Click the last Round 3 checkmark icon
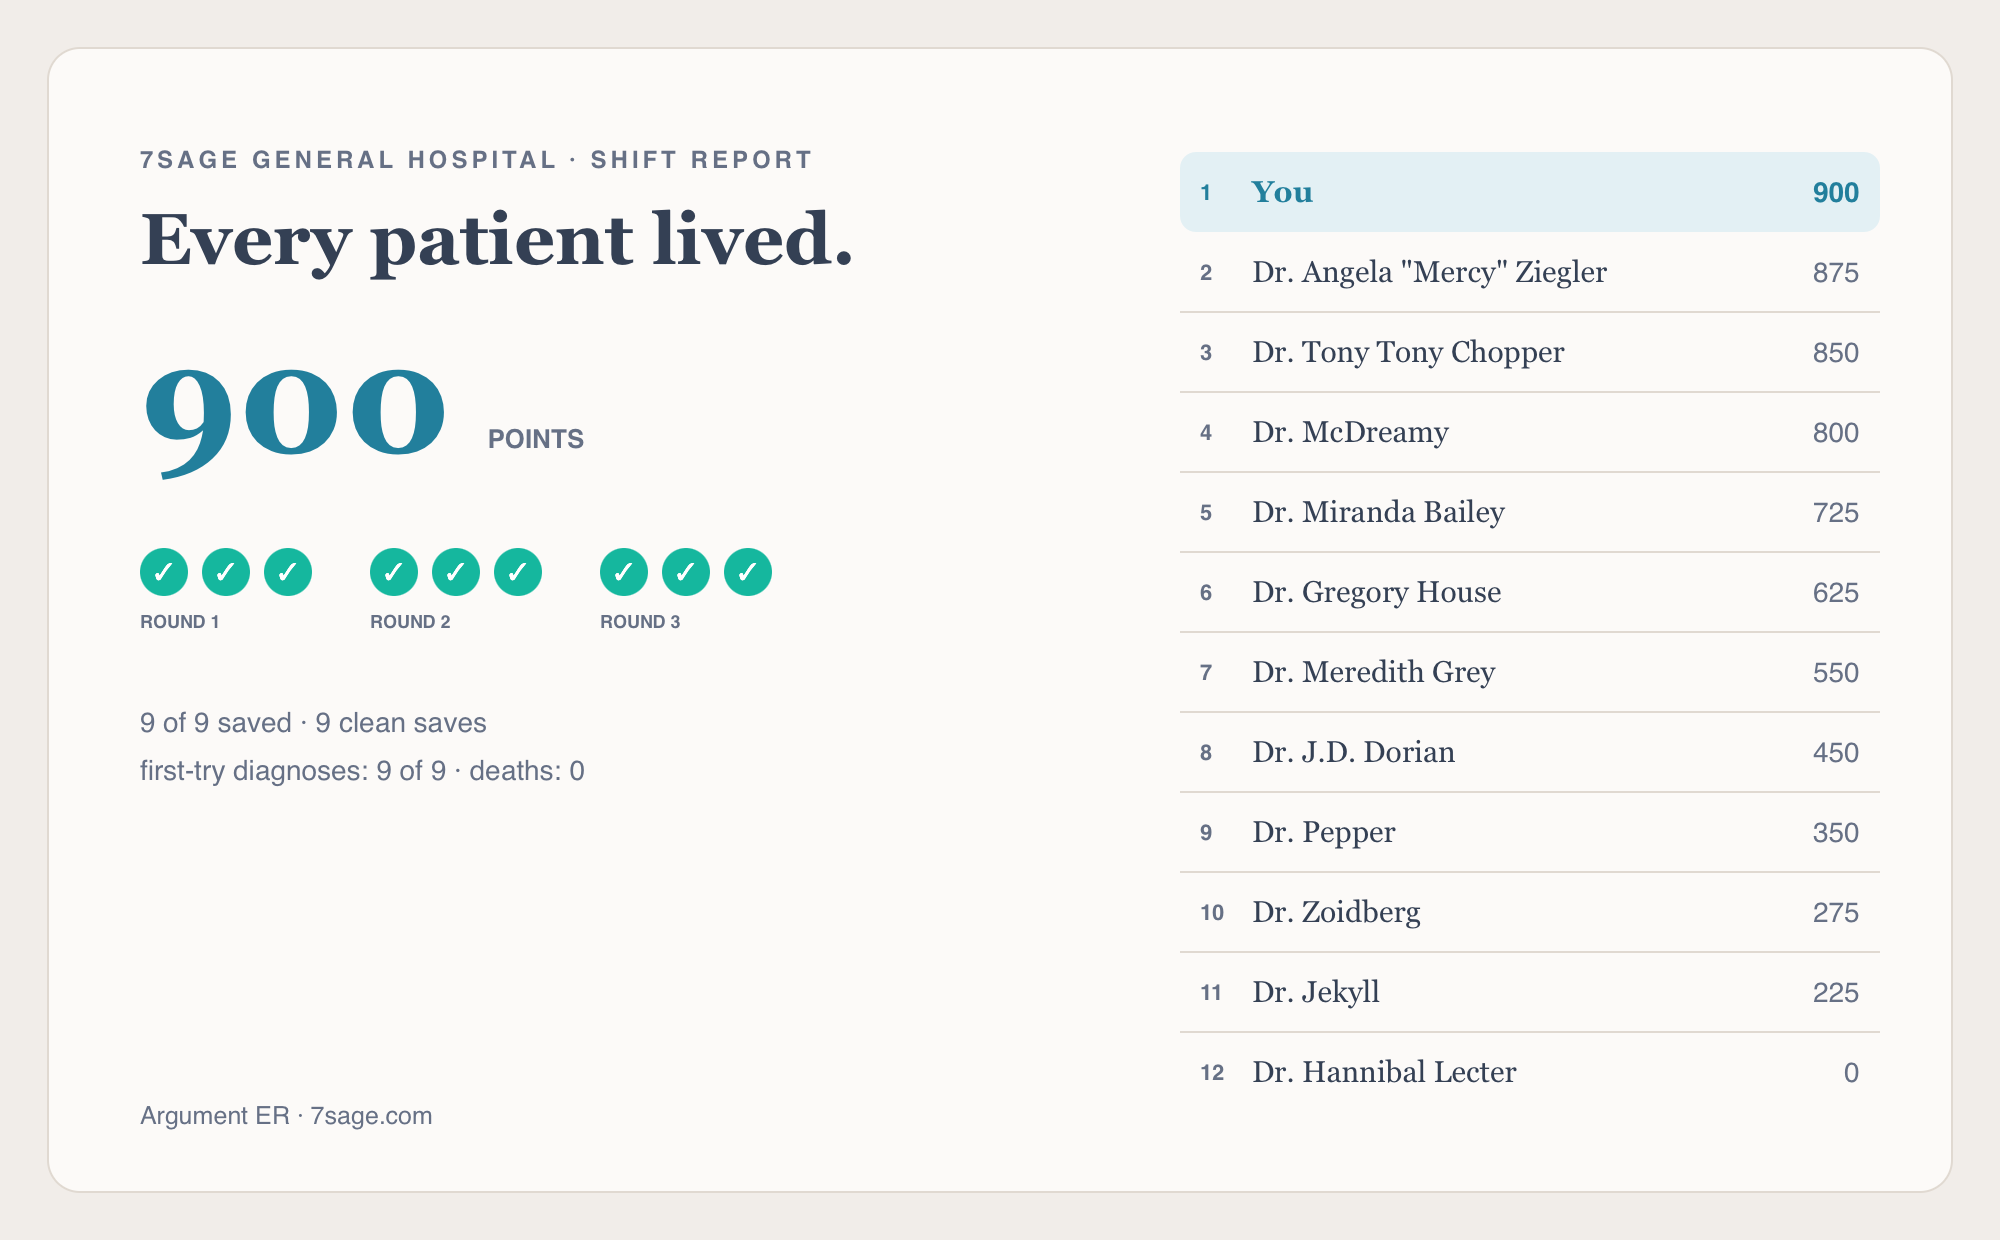The width and height of the screenshot is (2000, 1240). point(748,572)
